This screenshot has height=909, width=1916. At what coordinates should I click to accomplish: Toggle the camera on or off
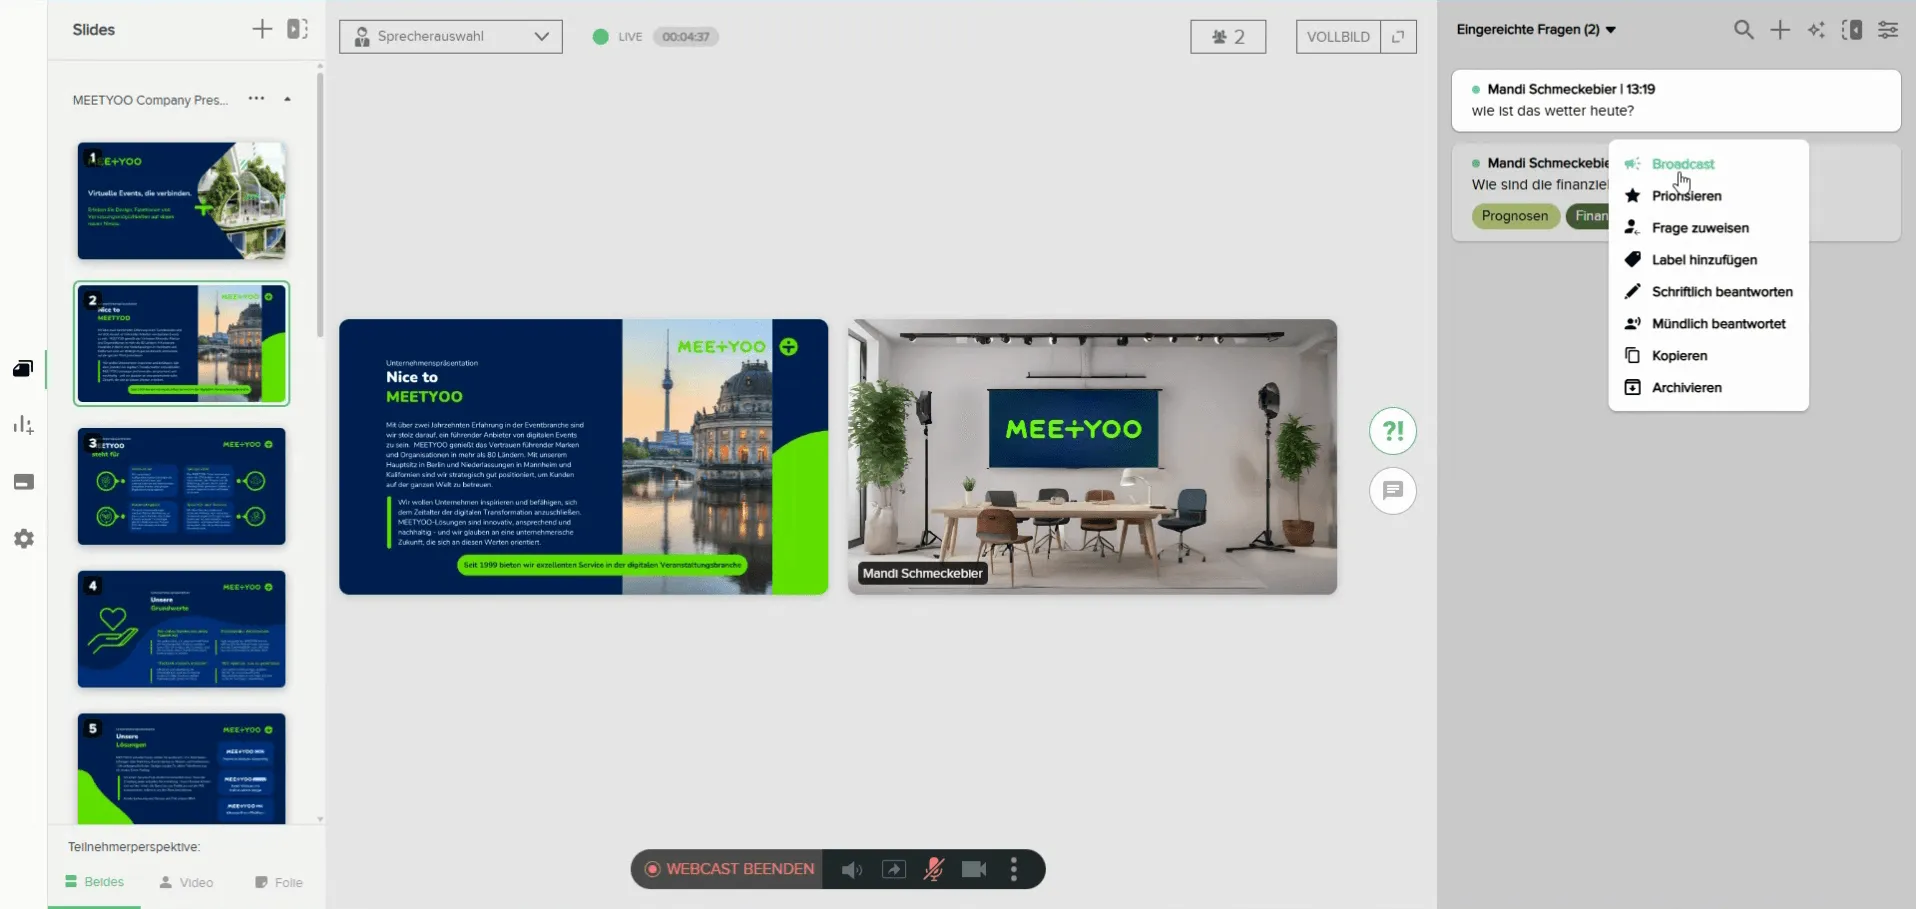pos(973,870)
